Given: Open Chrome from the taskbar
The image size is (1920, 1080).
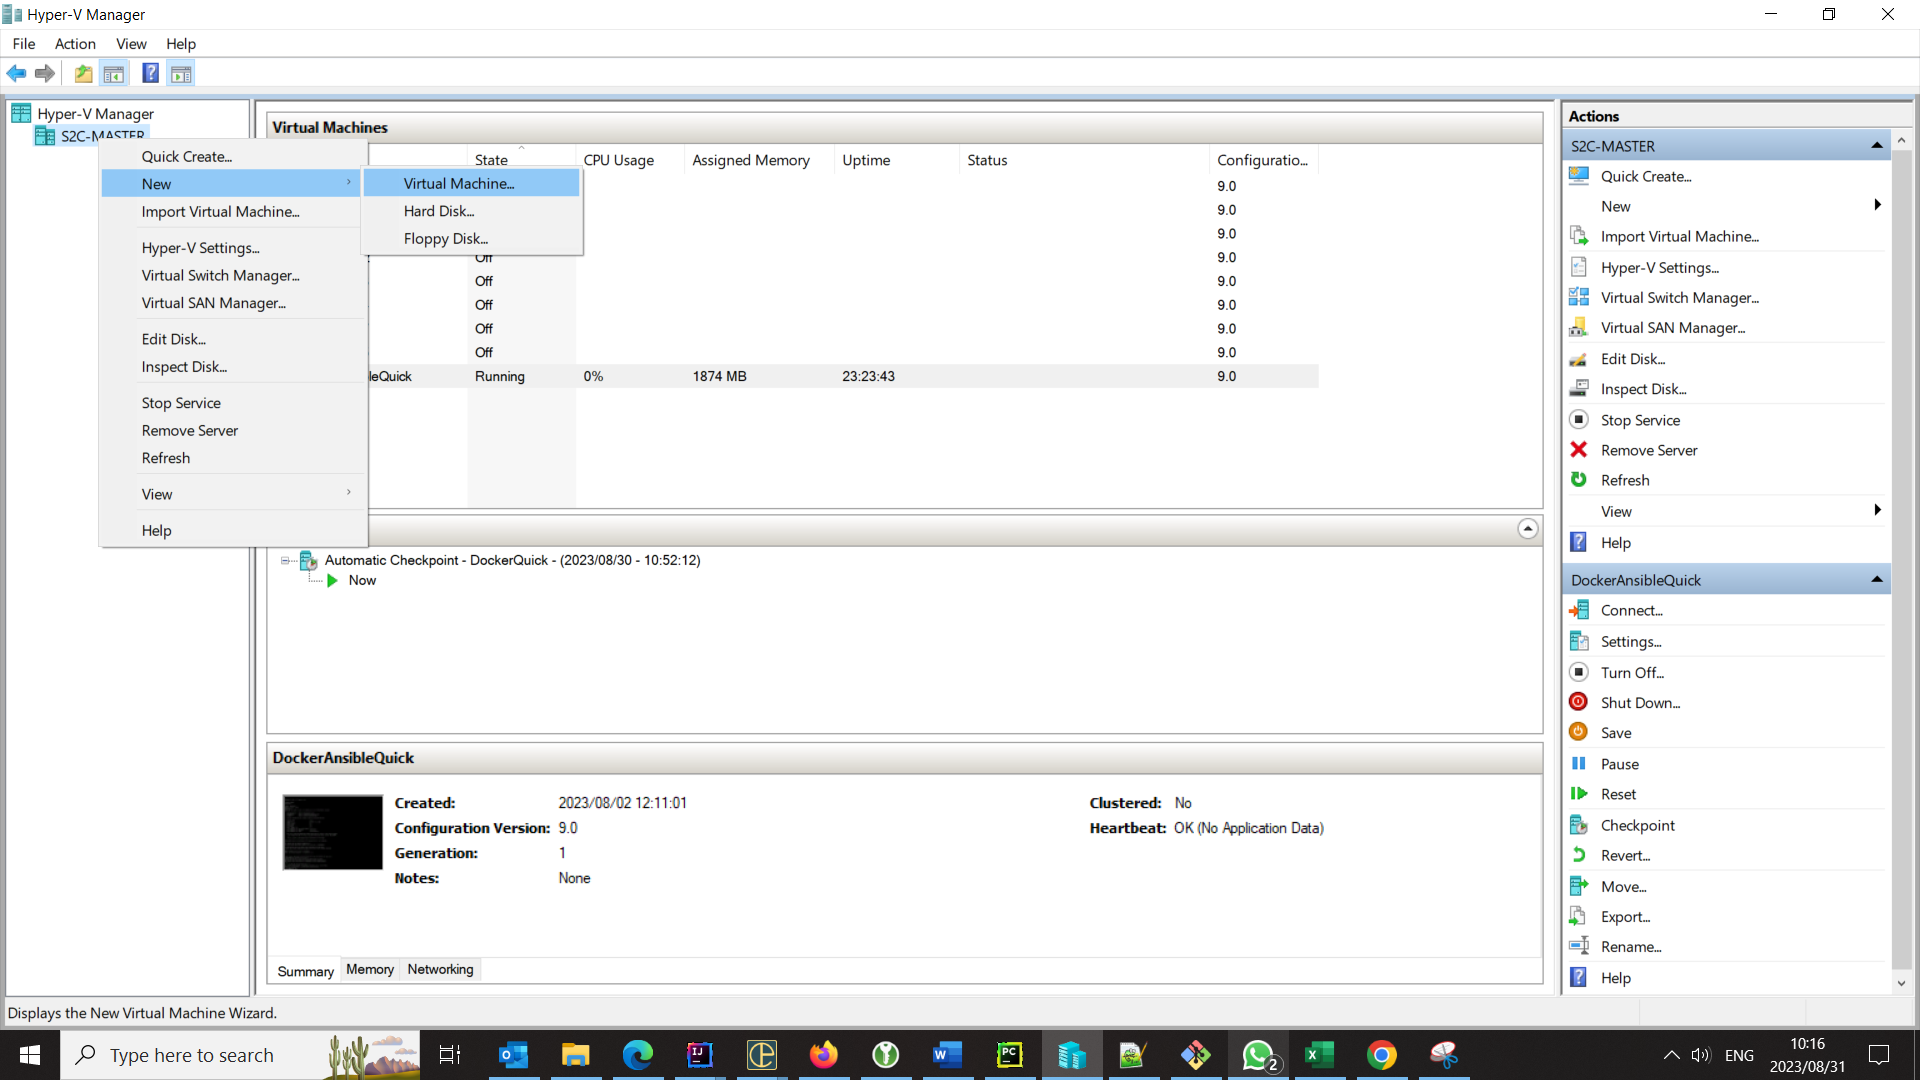Looking at the screenshot, I should coord(1381,1055).
